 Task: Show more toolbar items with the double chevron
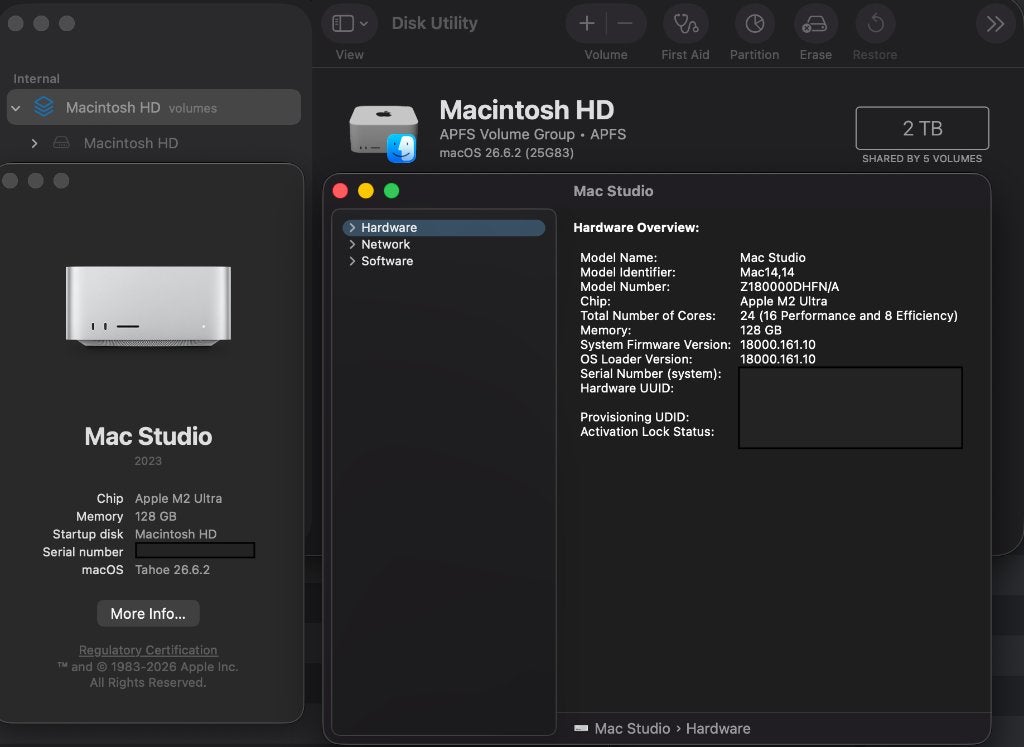pos(995,24)
